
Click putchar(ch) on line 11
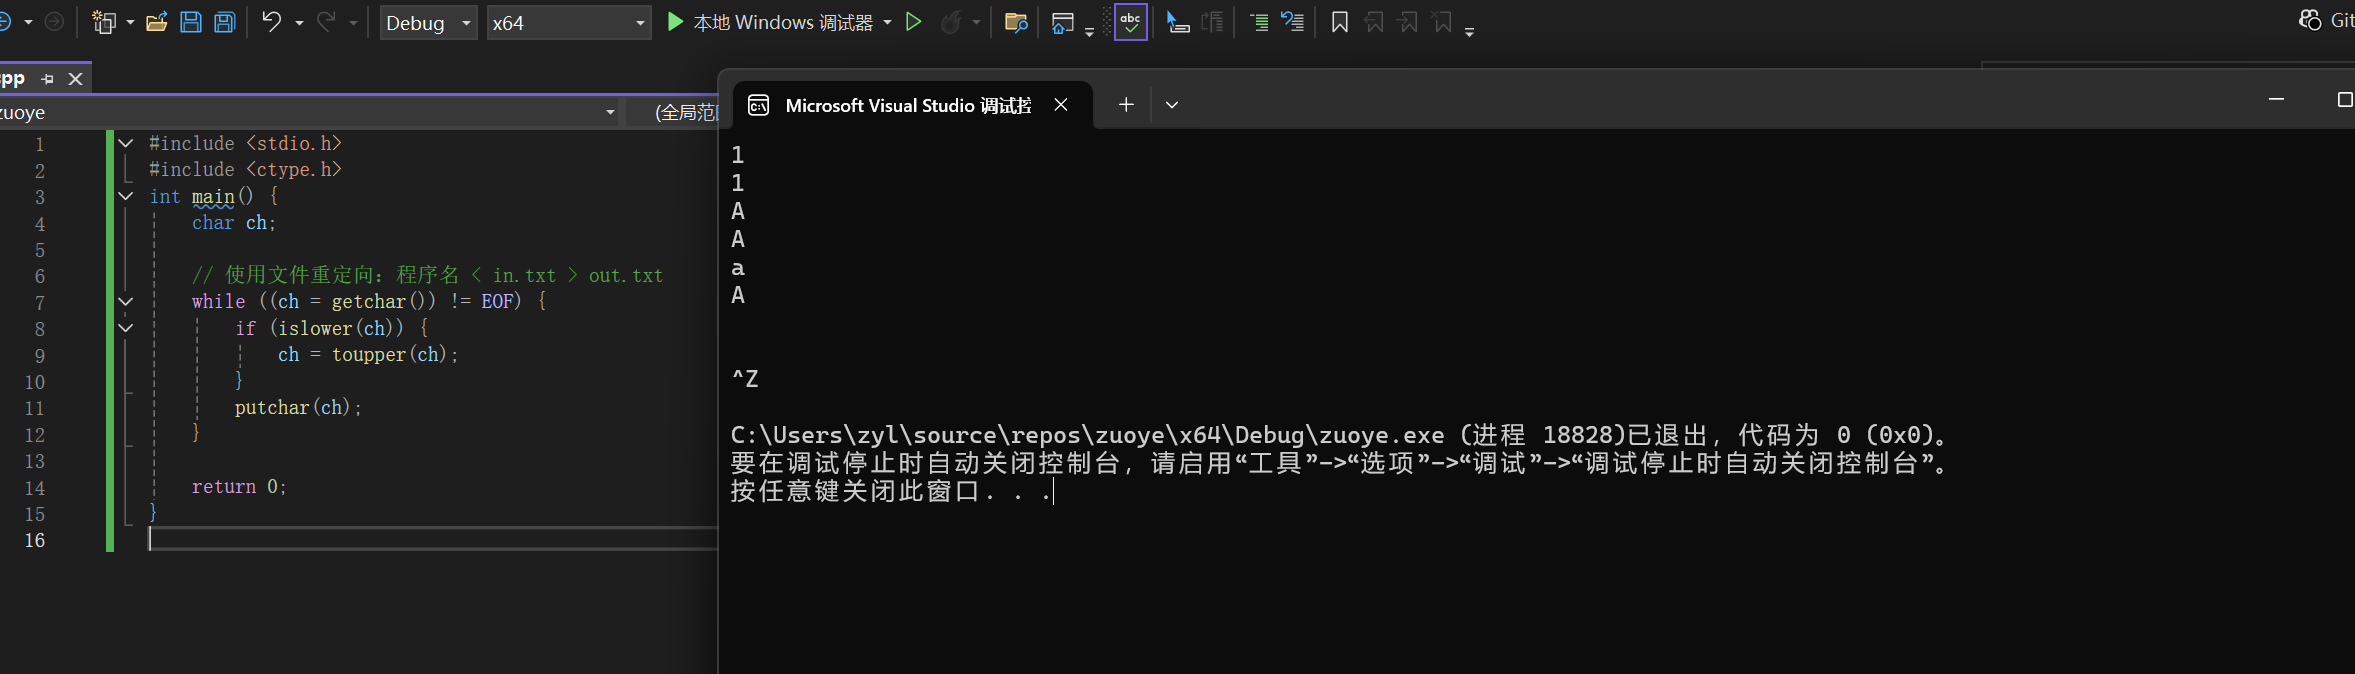[x=292, y=407]
